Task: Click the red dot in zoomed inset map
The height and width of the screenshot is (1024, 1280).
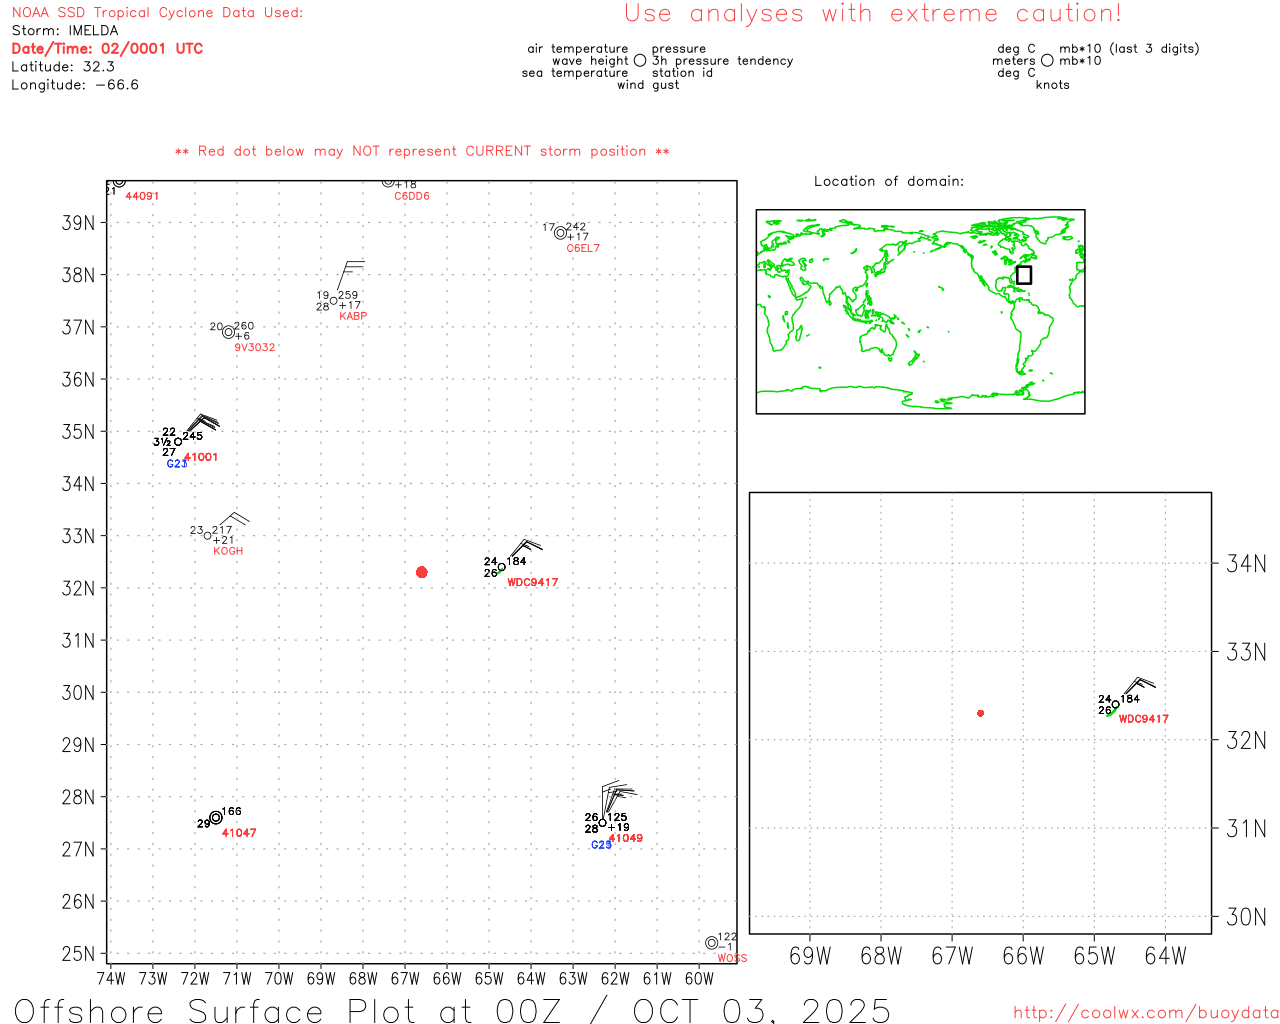Action: [981, 713]
